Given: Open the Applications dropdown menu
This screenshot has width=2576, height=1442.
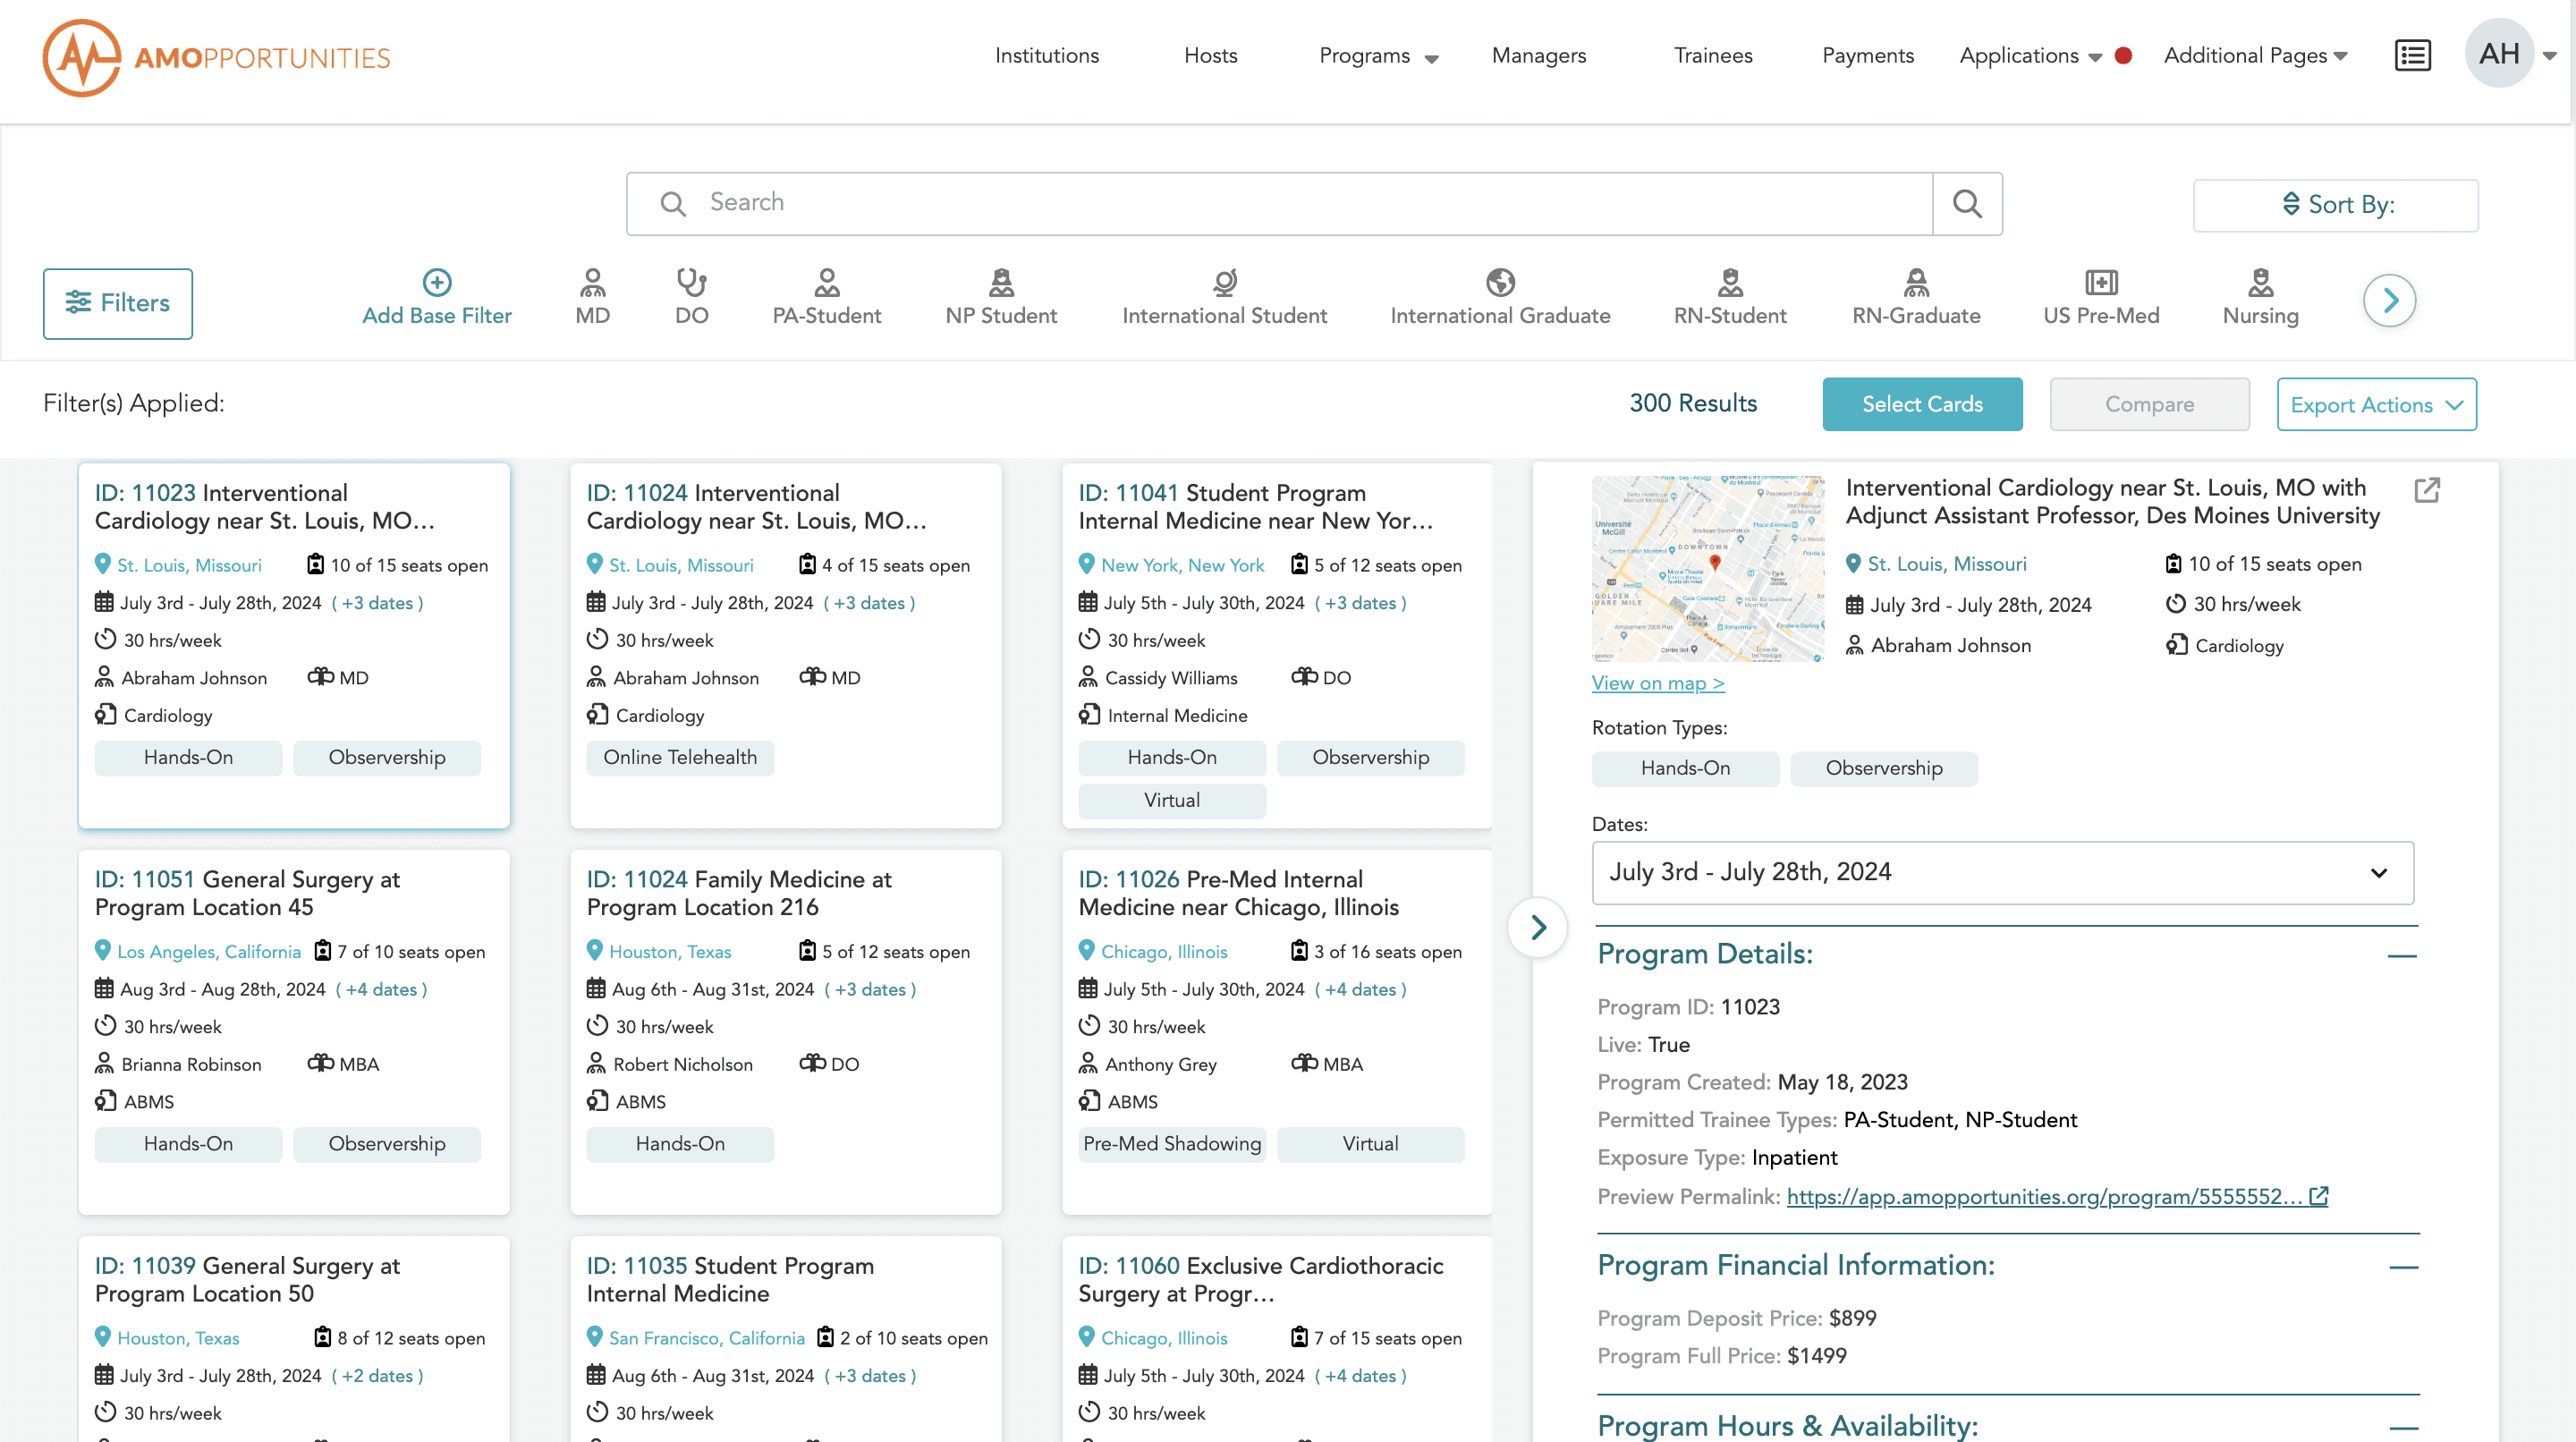Looking at the screenshot, I should pos(2030,56).
